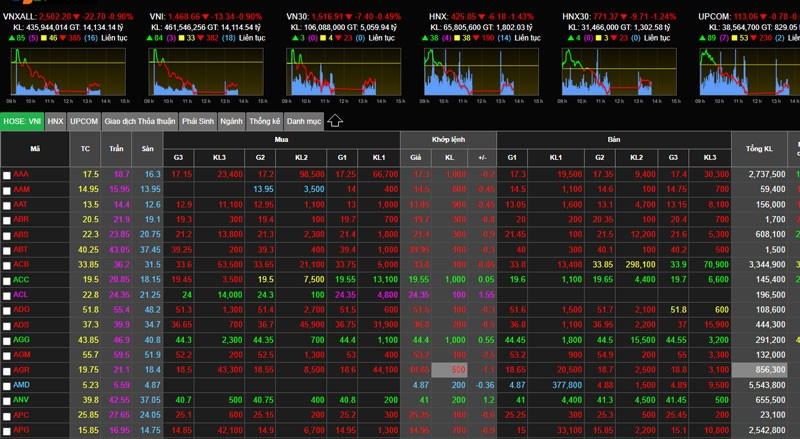The image size is (800, 439).
Task: Click the +/- column header
Action: click(x=482, y=158)
